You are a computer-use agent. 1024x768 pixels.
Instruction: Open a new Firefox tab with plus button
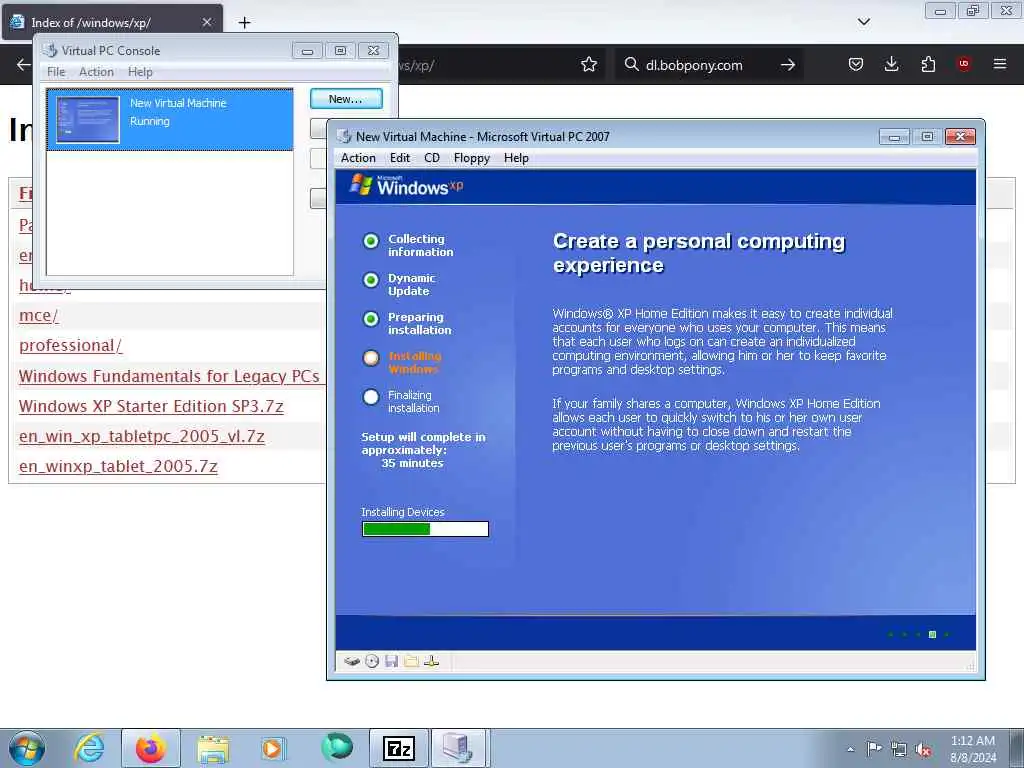pos(244,23)
